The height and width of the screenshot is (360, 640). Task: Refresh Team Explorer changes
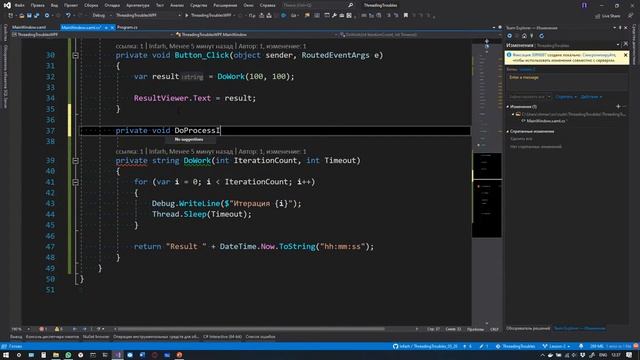point(541,36)
